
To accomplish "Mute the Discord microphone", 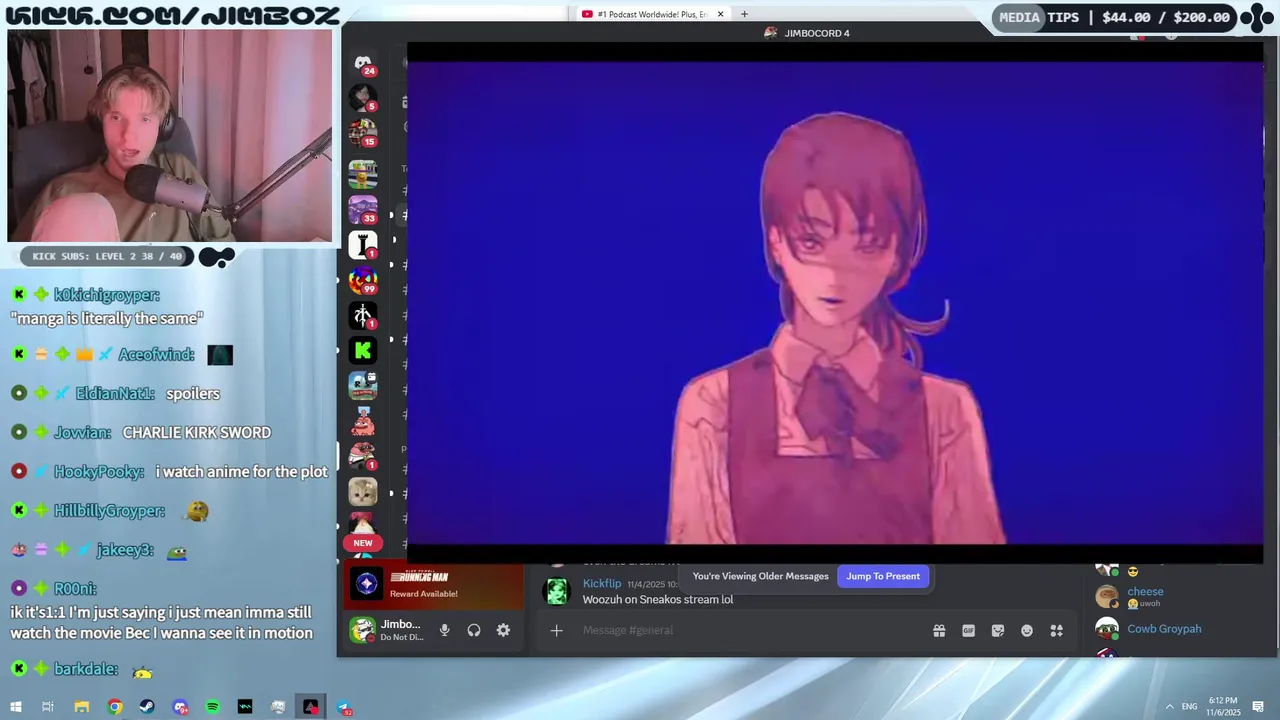I will pyautogui.click(x=445, y=630).
